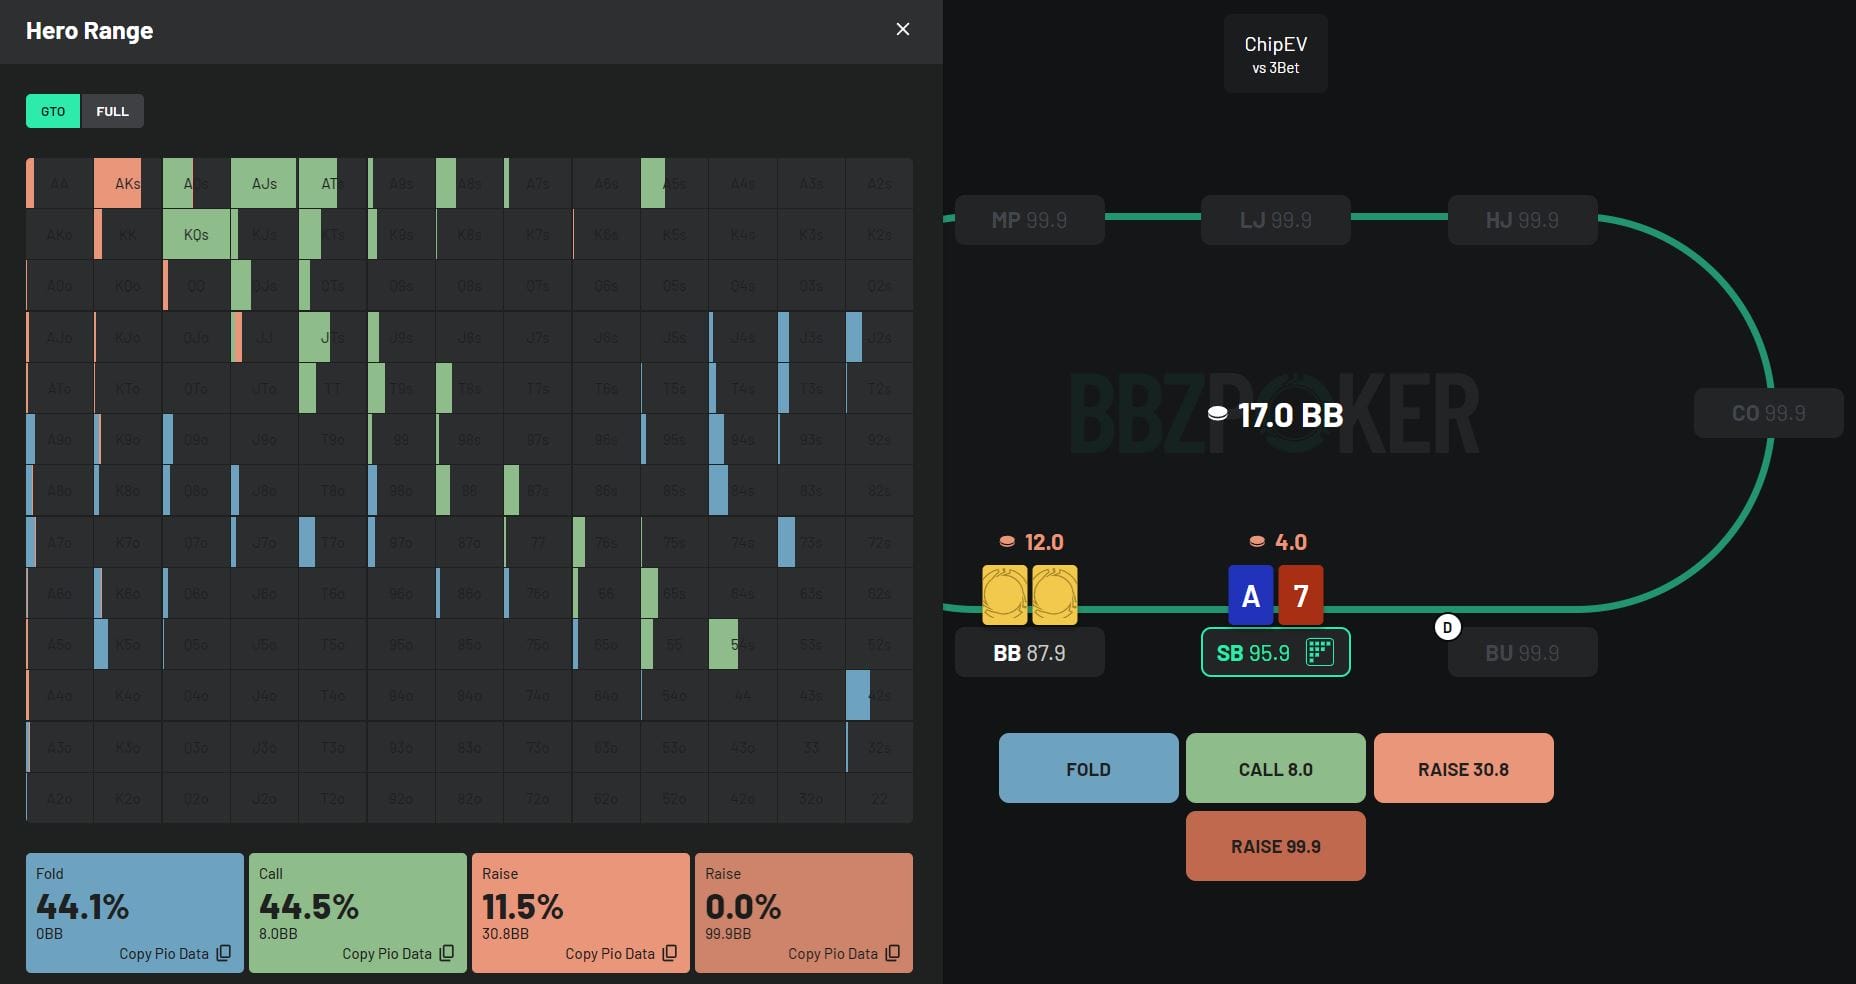Click copy icon in Fold panel
Image resolution: width=1856 pixels, height=984 pixels.
point(224,953)
